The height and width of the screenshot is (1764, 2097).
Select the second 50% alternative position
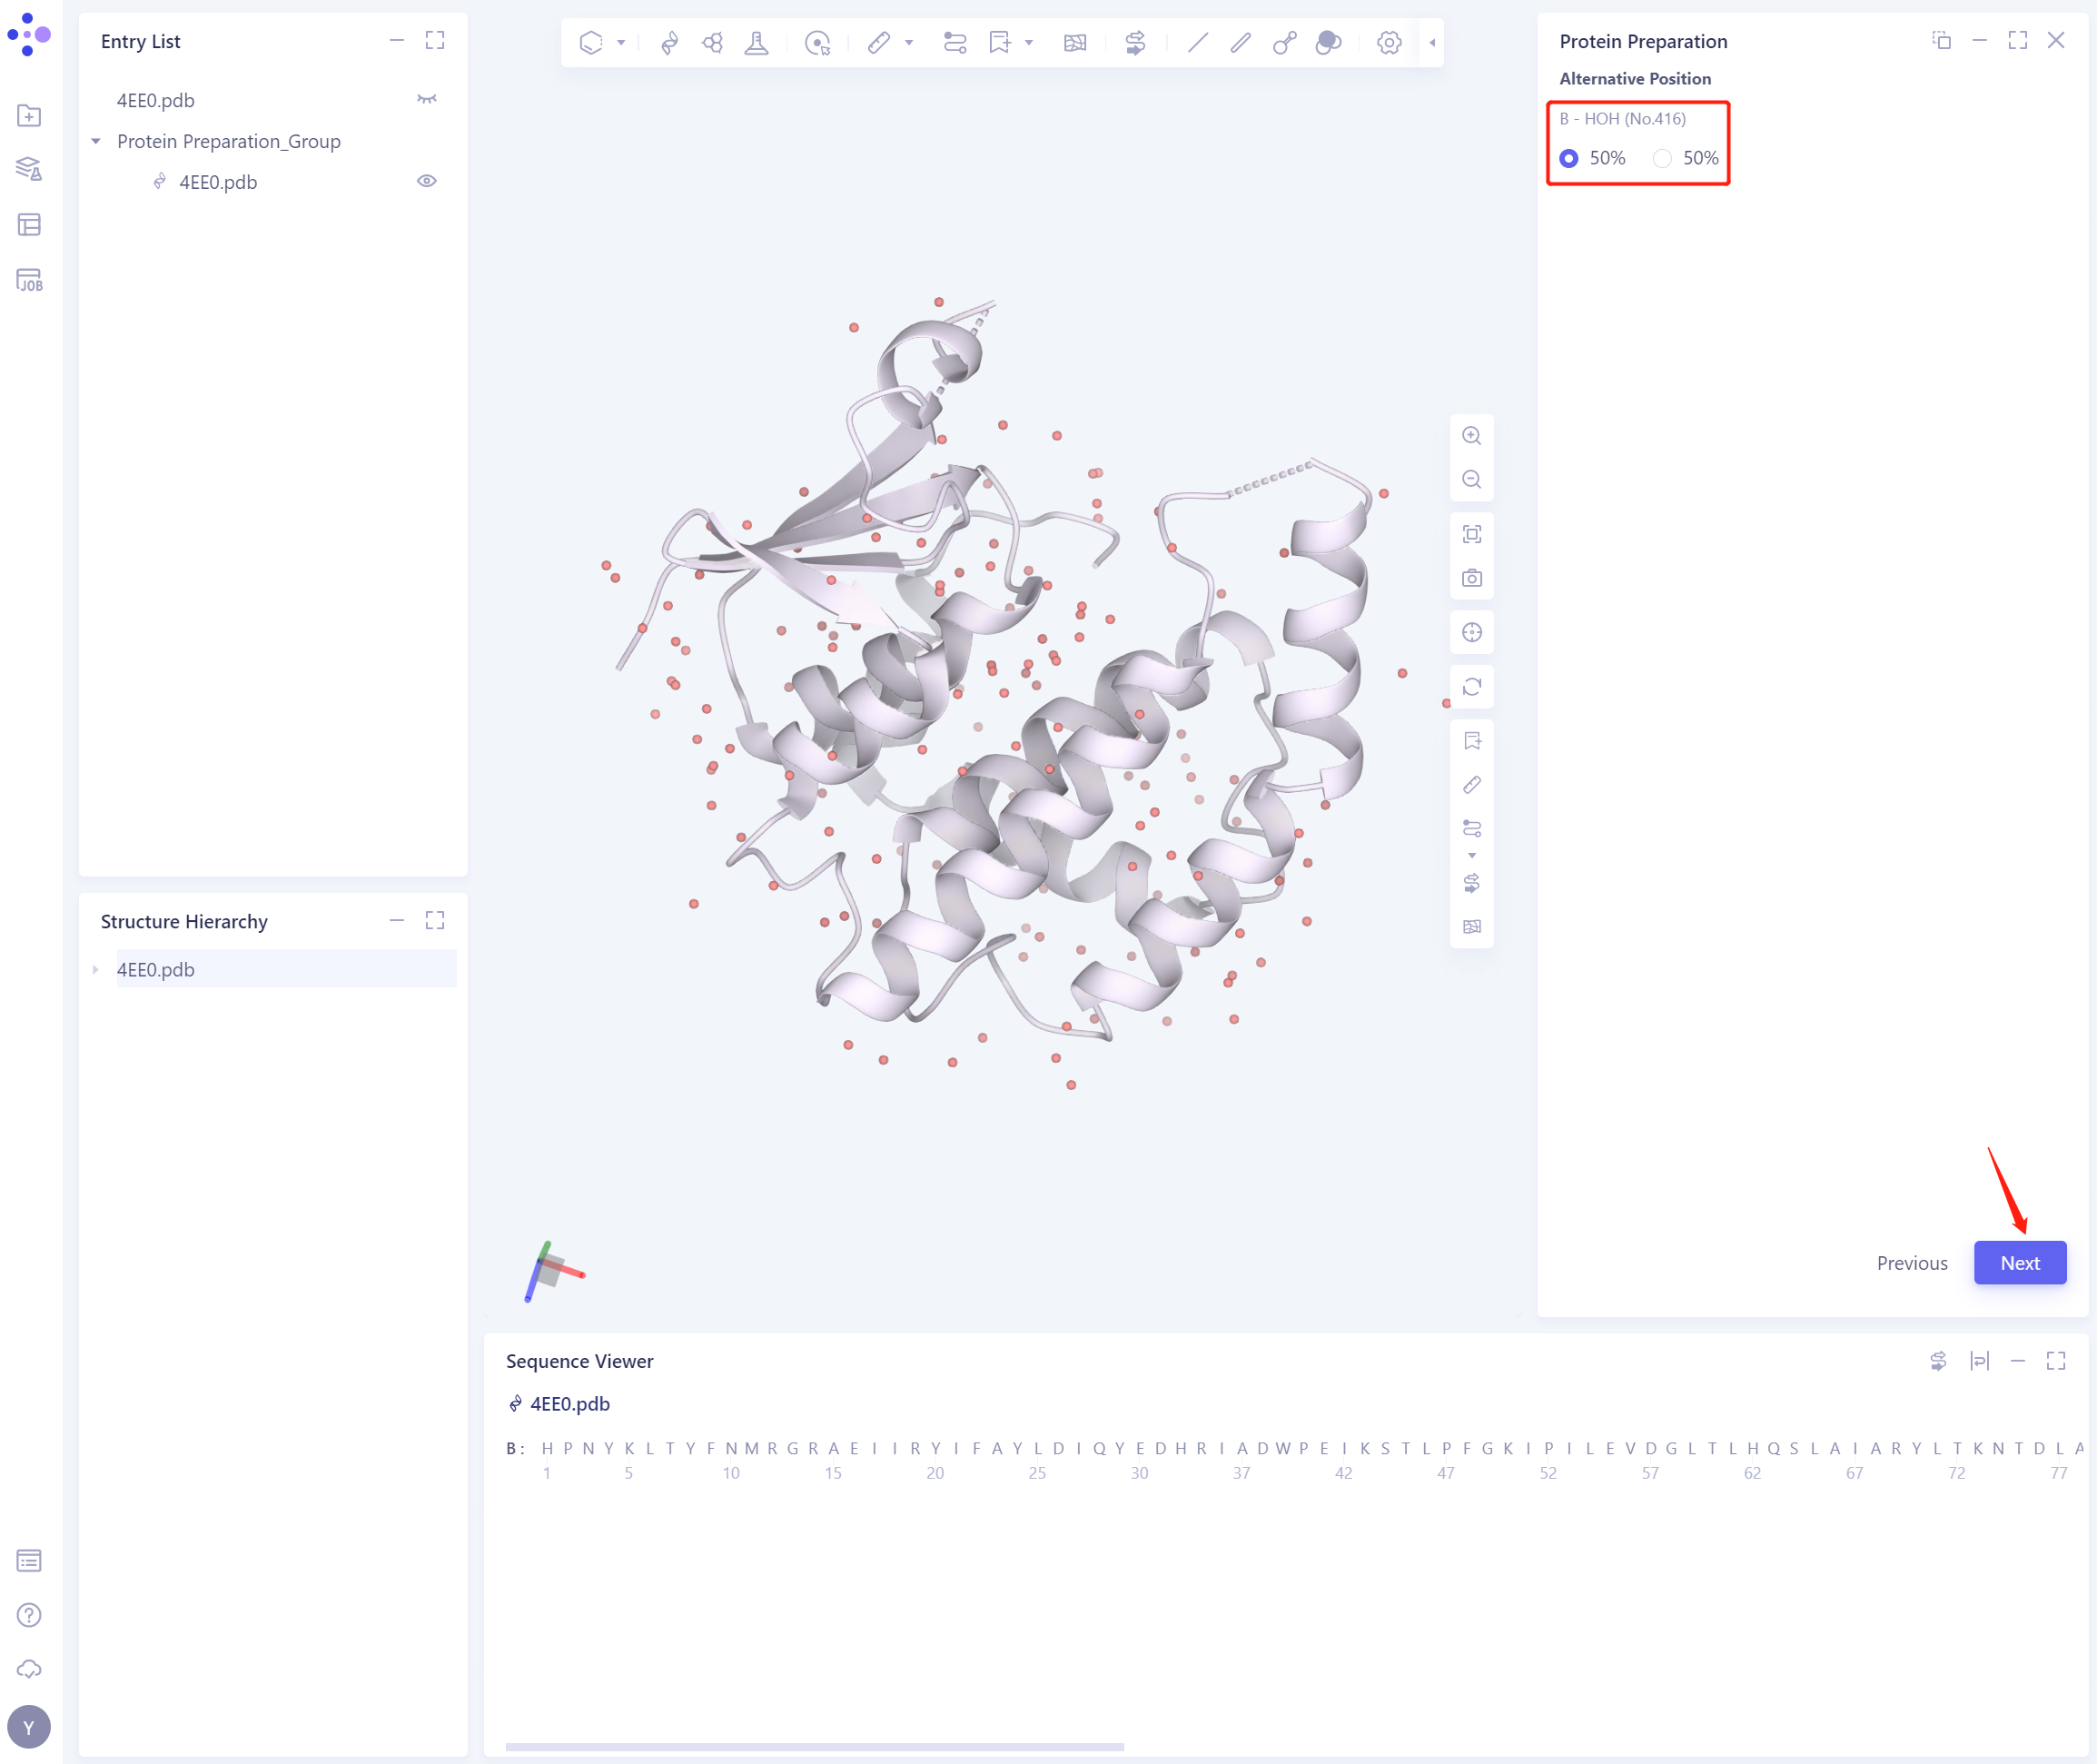click(1661, 158)
